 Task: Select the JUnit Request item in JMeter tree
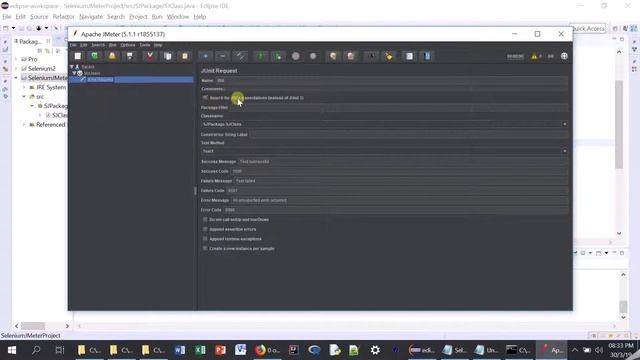click(x=100, y=80)
